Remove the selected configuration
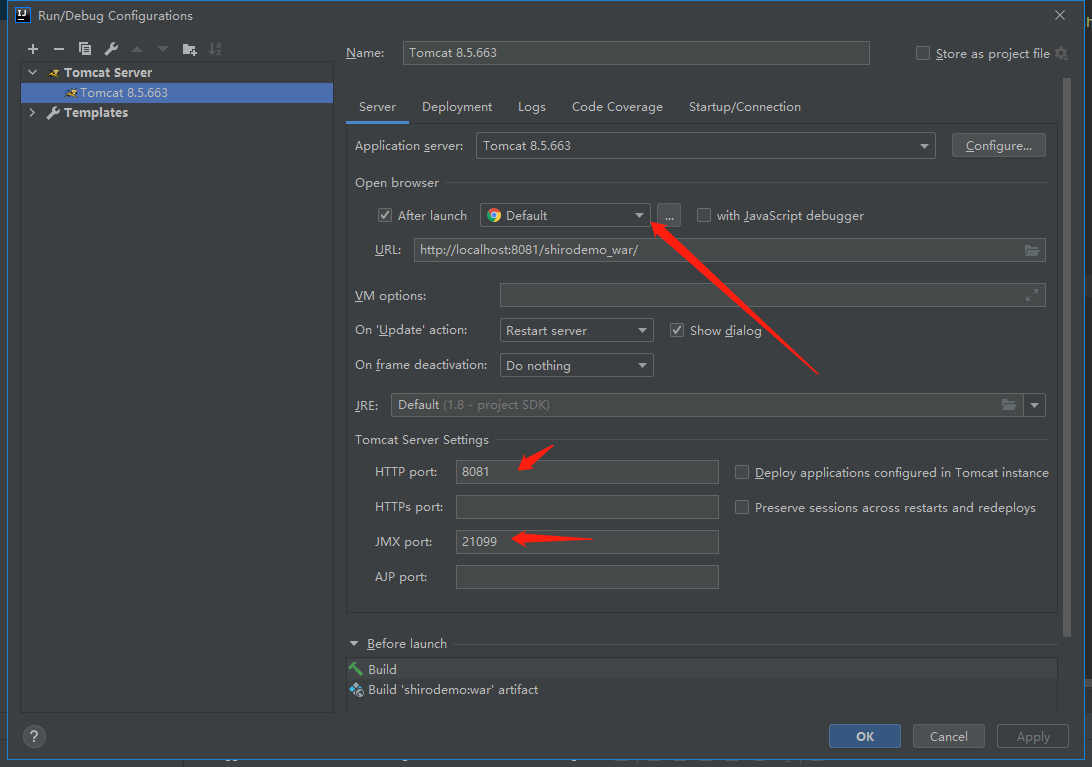Screen dimensions: 1092x767 tap(58, 49)
